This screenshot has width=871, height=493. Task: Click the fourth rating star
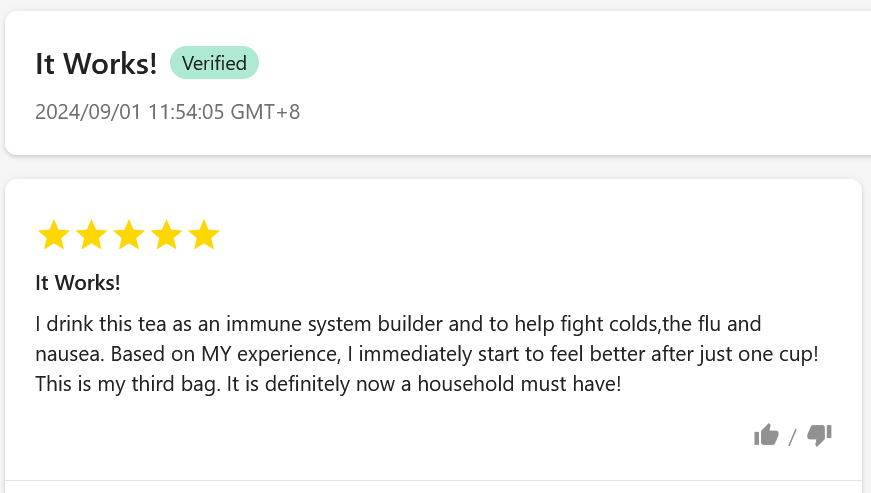tap(166, 236)
